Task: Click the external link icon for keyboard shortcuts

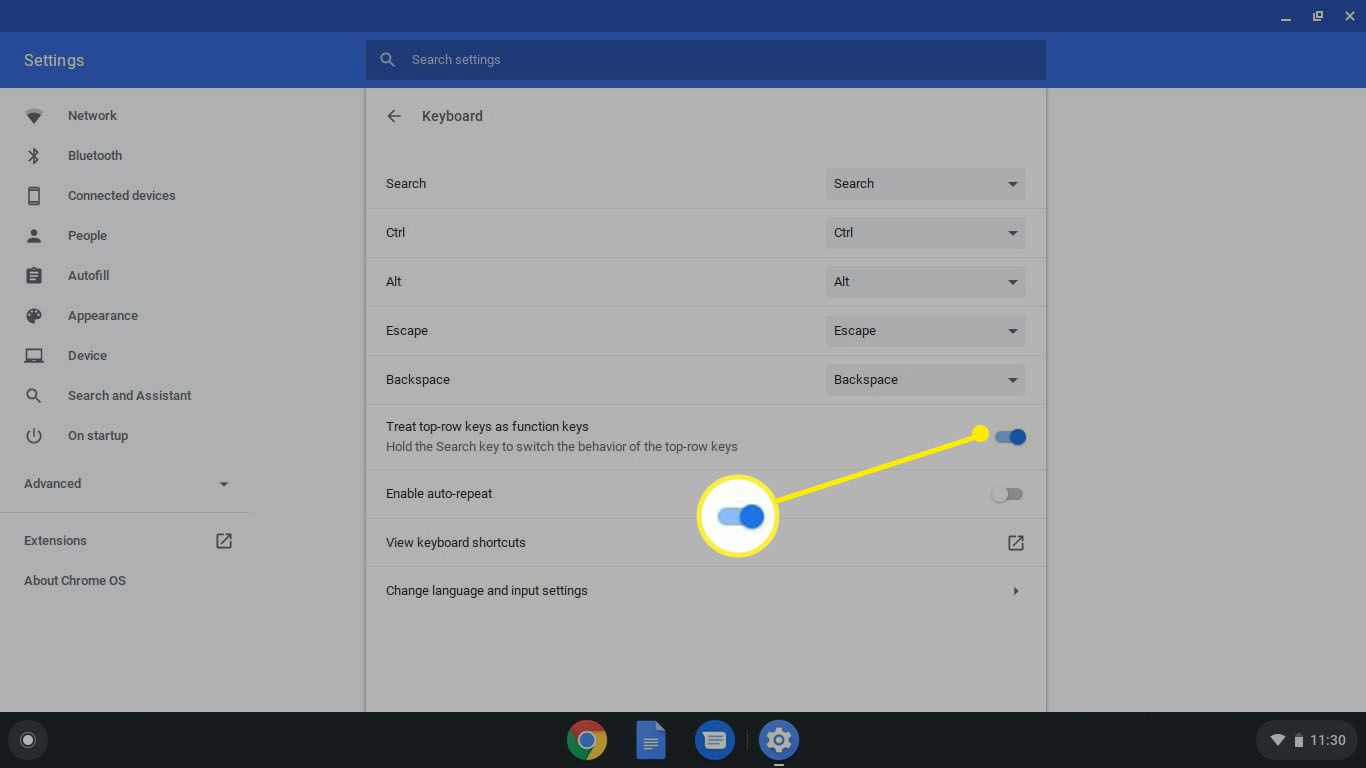Action: [1015, 543]
